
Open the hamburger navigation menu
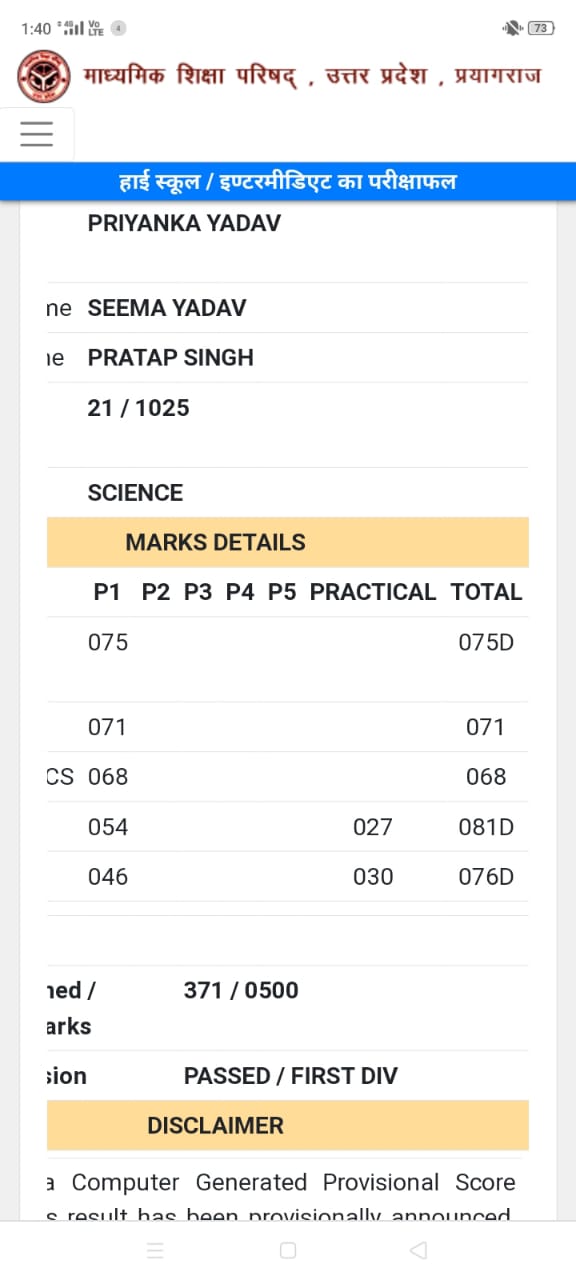[x=37, y=134]
